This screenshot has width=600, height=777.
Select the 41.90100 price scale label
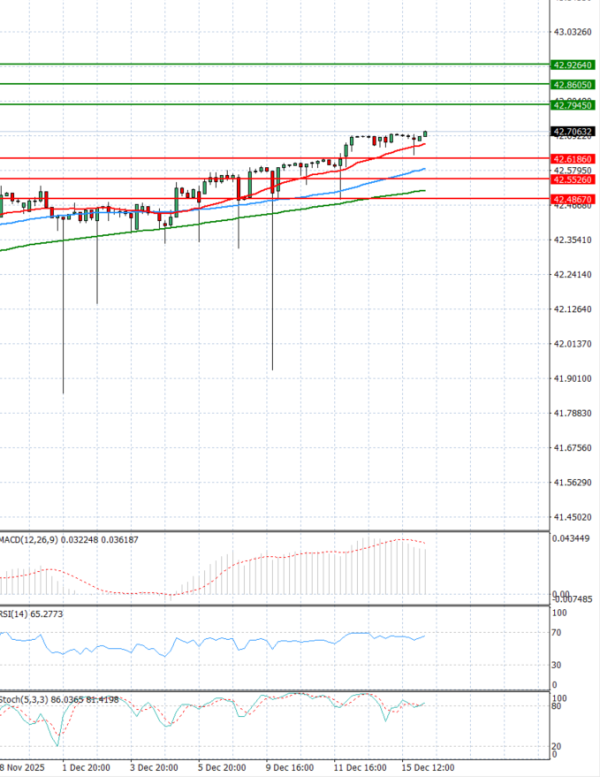[x=573, y=378]
